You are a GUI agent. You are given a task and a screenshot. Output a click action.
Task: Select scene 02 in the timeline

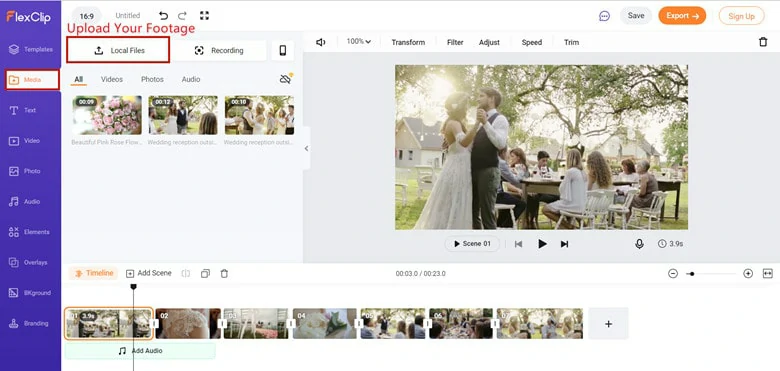(188, 323)
